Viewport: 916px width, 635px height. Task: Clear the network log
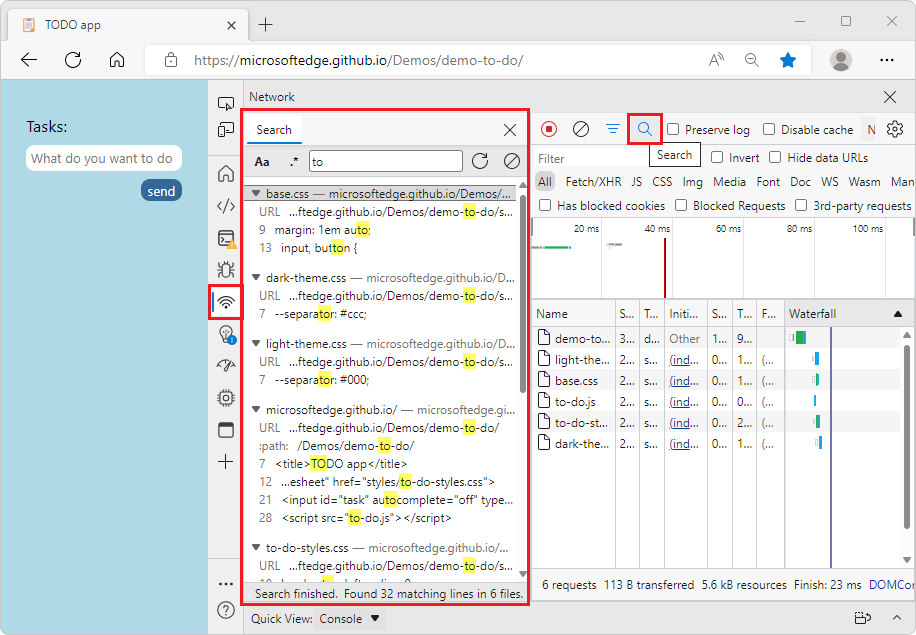point(581,129)
